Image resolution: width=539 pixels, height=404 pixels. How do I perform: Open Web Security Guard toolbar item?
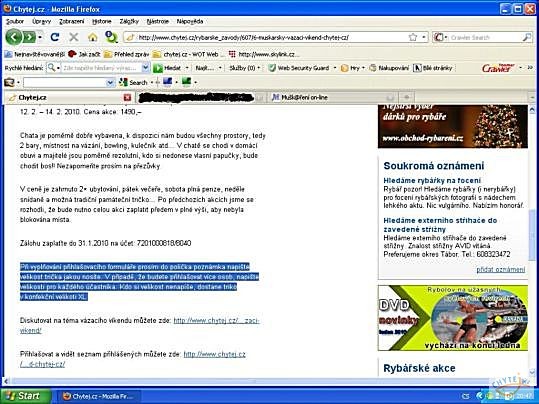click(x=299, y=68)
